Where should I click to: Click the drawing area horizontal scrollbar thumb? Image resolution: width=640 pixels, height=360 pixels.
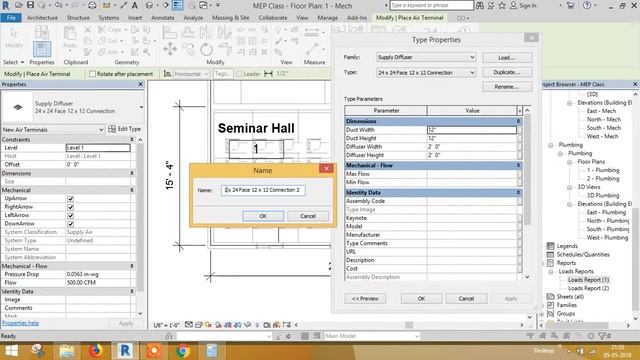tap(409, 325)
